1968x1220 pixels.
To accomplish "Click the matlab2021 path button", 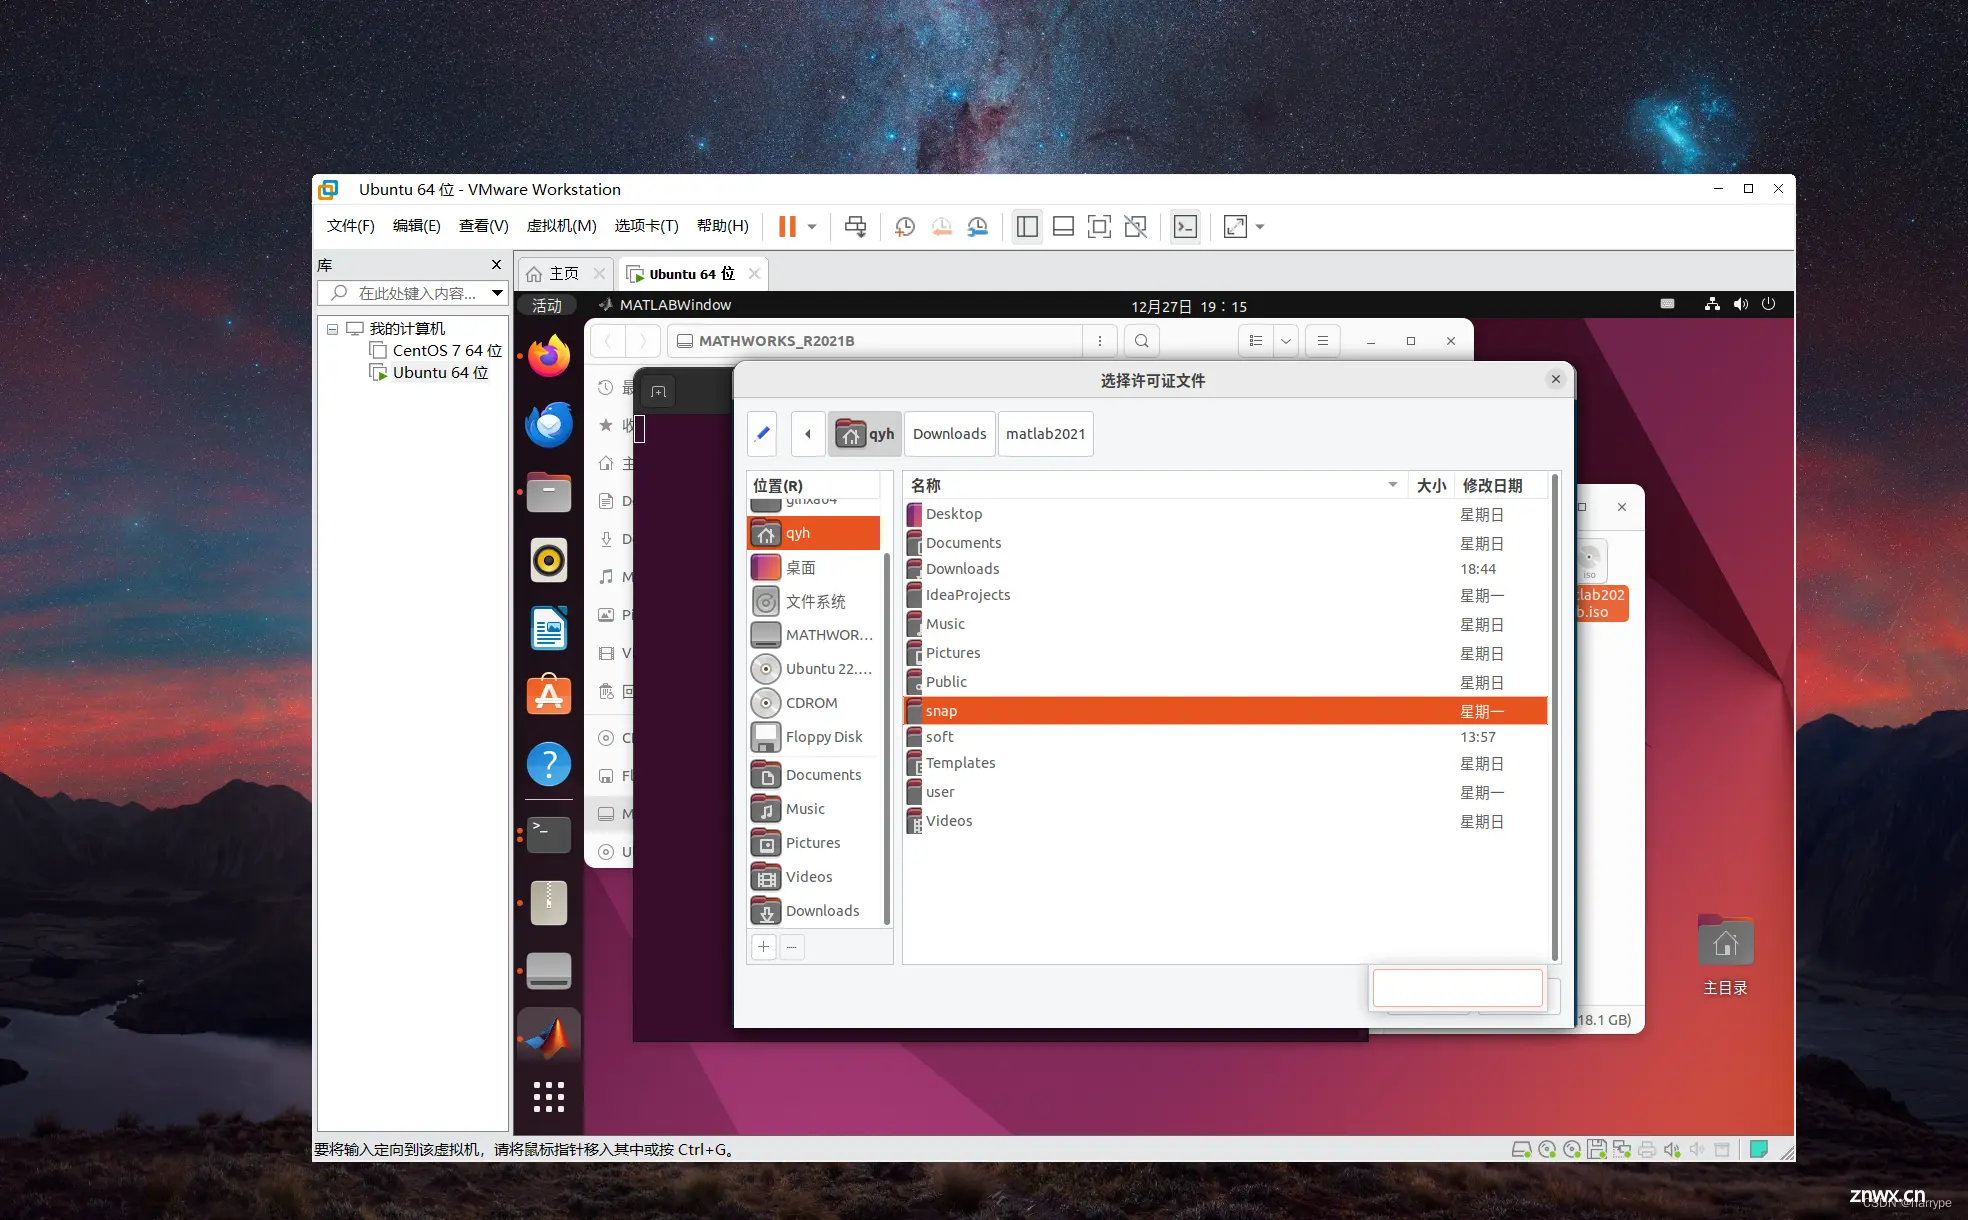I will (1045, 434).
